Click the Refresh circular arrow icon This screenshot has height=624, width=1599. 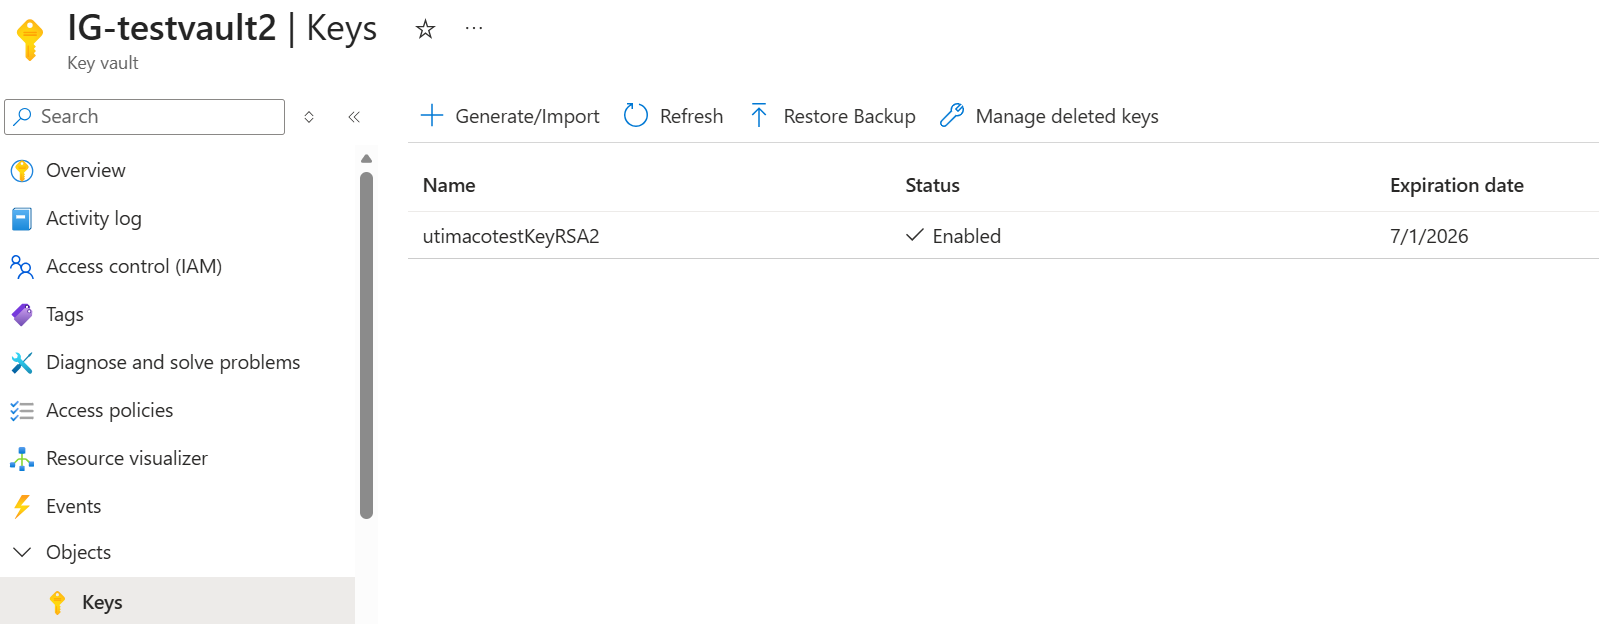636,116
